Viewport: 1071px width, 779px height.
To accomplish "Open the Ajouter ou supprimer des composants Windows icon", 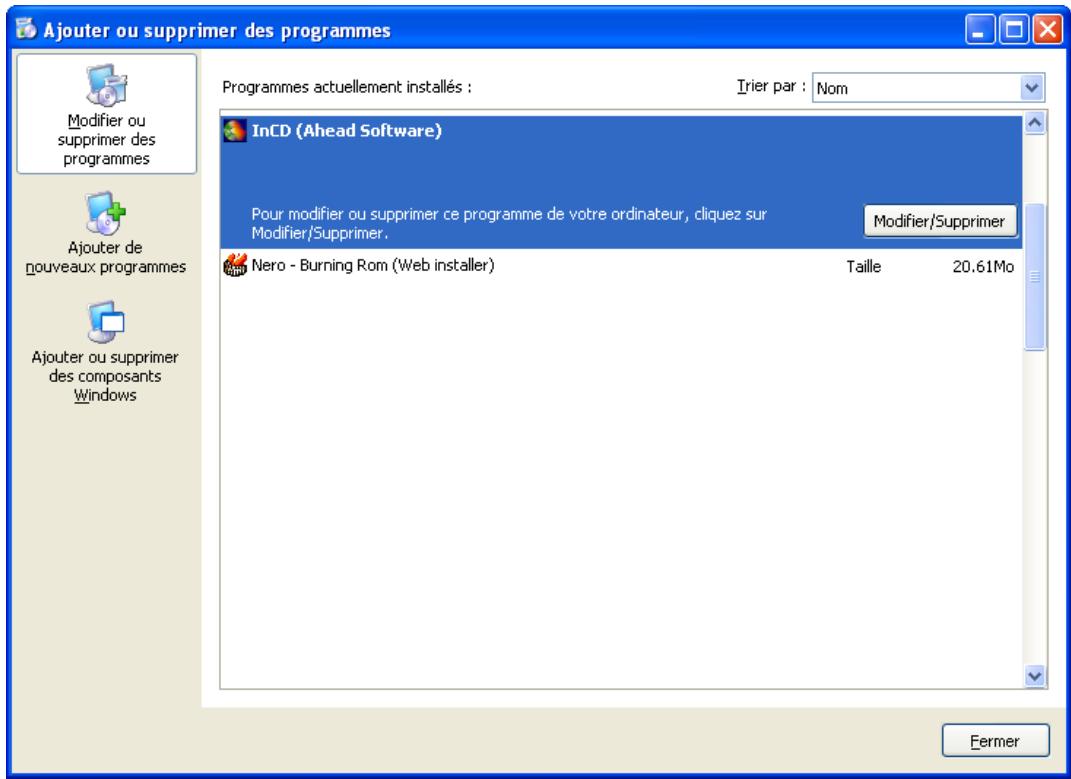I will pyautogui.click(x=106, y=321).
